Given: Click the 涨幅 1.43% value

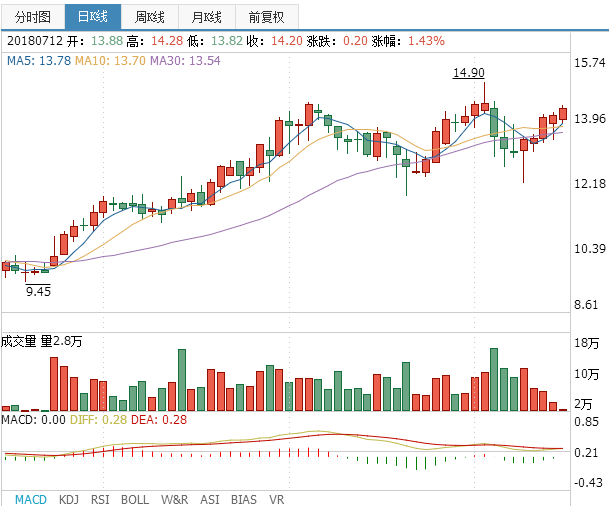Looking at the screenshot, I should click(x=426, y=41).
